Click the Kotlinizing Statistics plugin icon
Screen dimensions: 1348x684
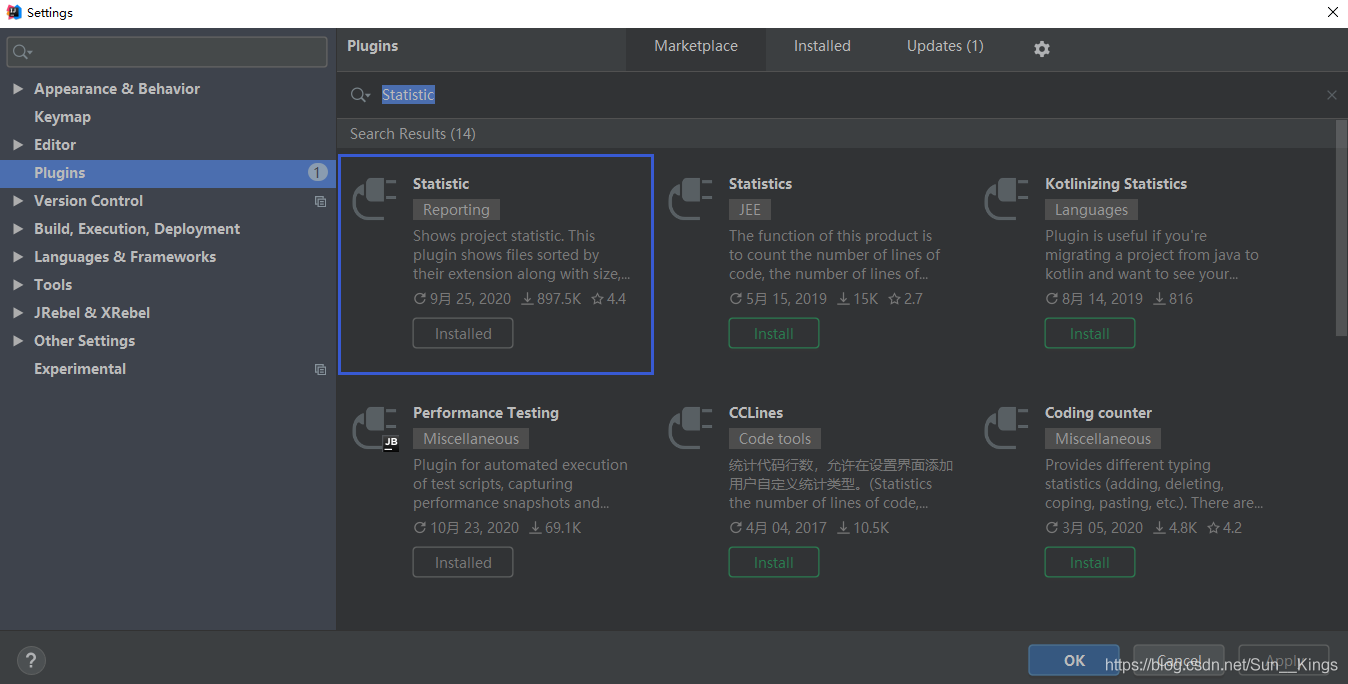(1007, 199)
